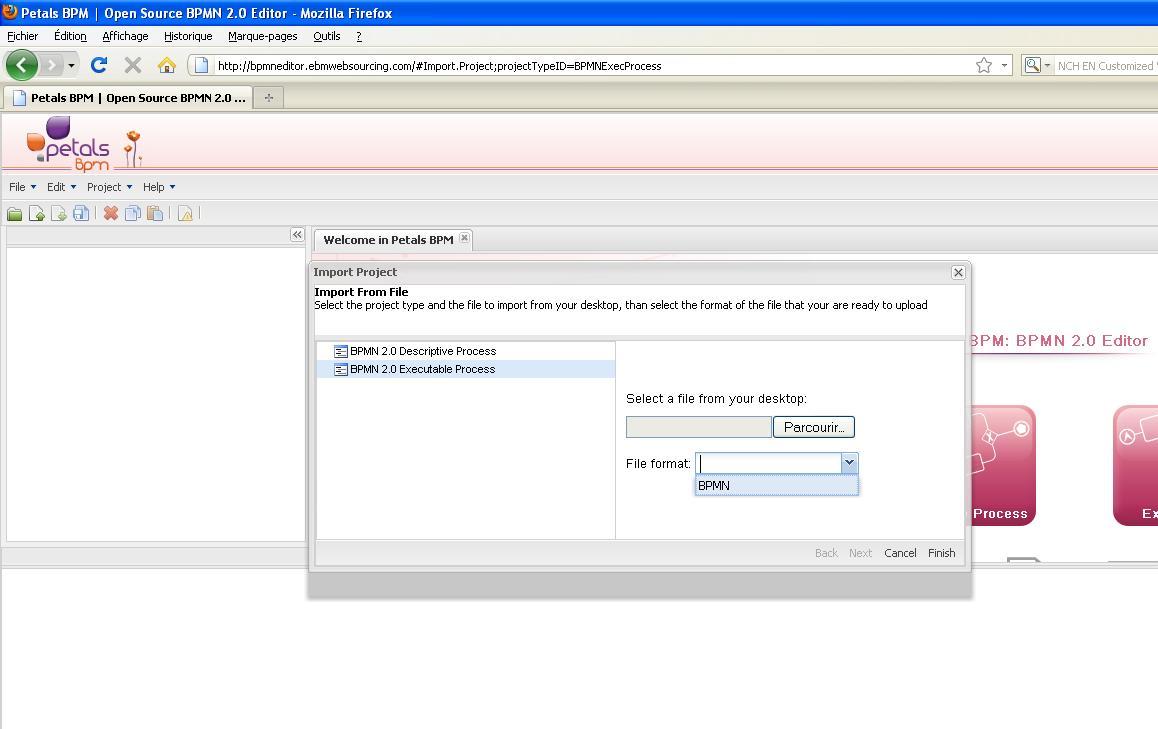Click inside the File format text field
Viewport: 1158px width, 729px height.
point(769,463)
